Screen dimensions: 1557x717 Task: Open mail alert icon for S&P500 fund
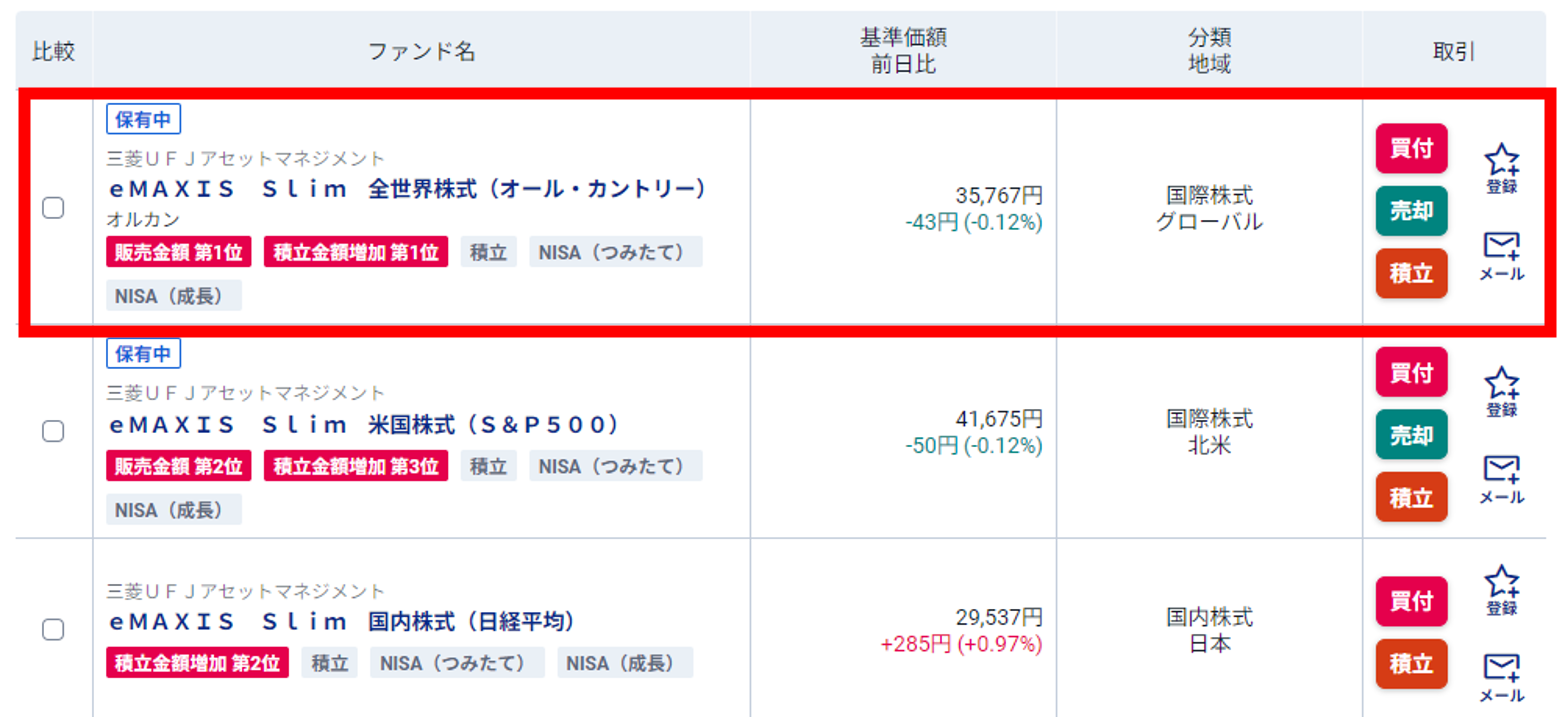pyautogui.click(x=1501, y=479)
